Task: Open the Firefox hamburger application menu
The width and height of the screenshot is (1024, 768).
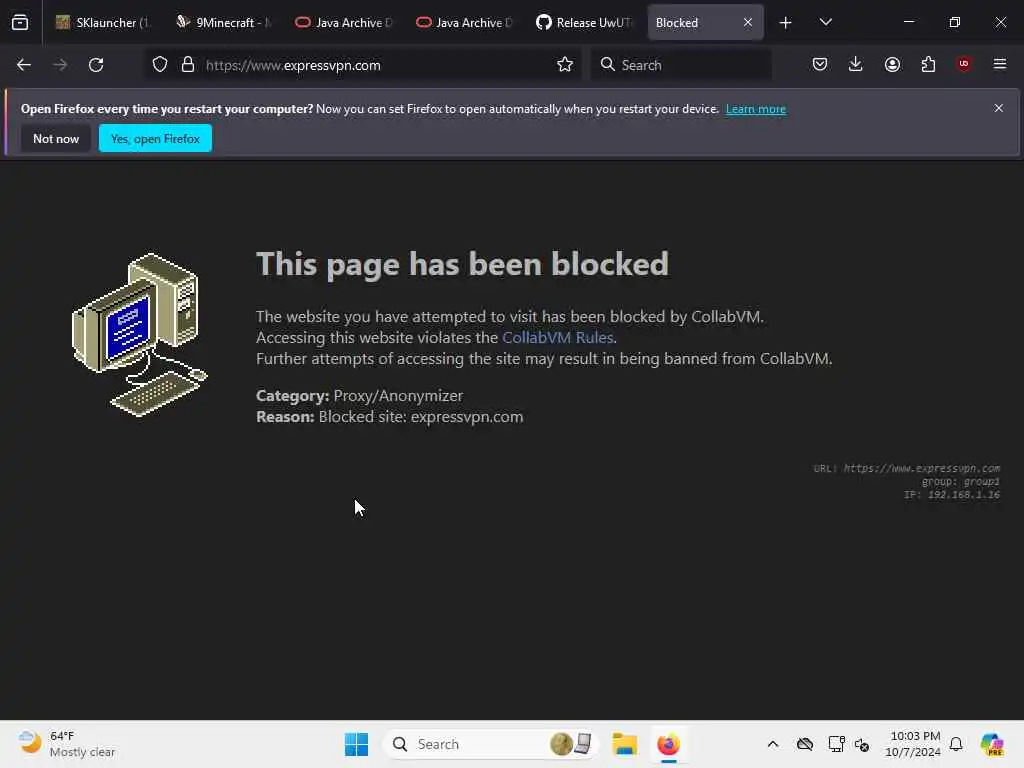Action: [1000, 64]
